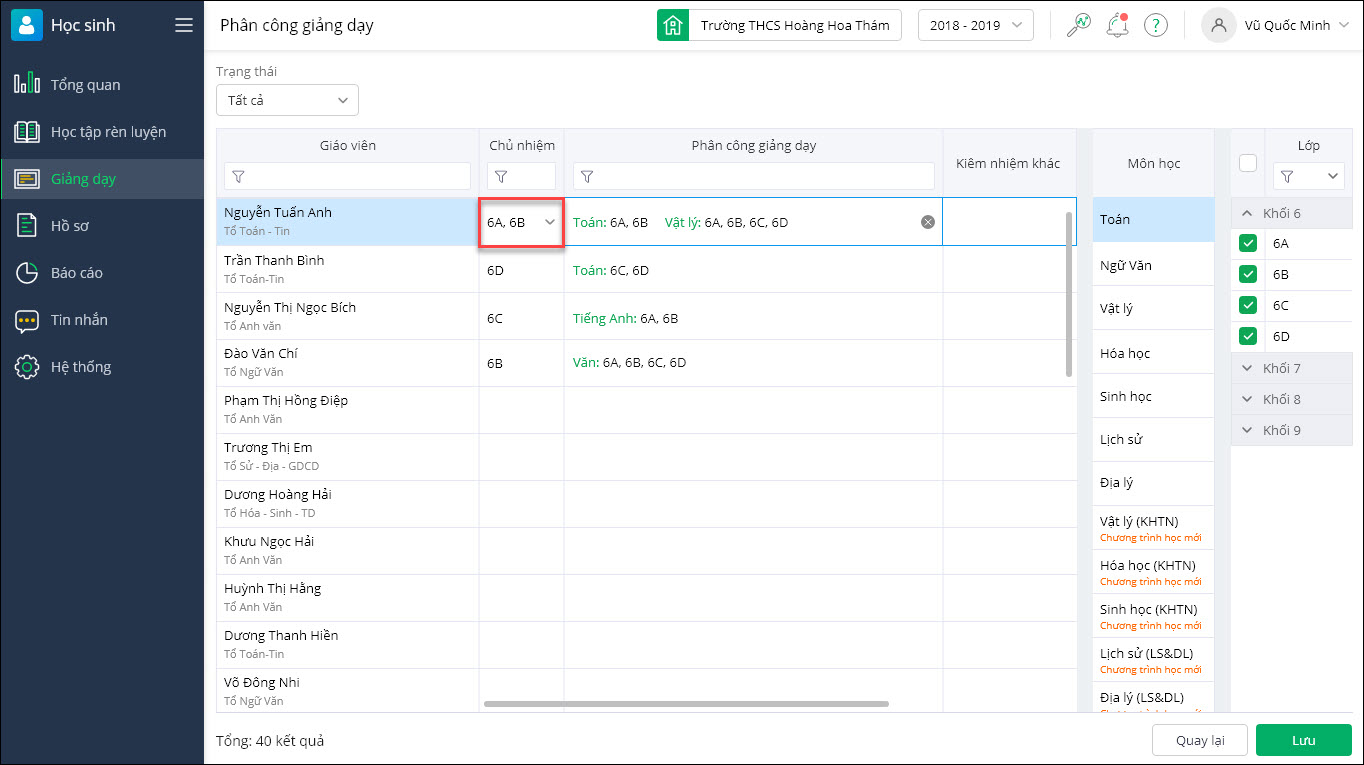Click the user avatar icon

coord(1218,26)
